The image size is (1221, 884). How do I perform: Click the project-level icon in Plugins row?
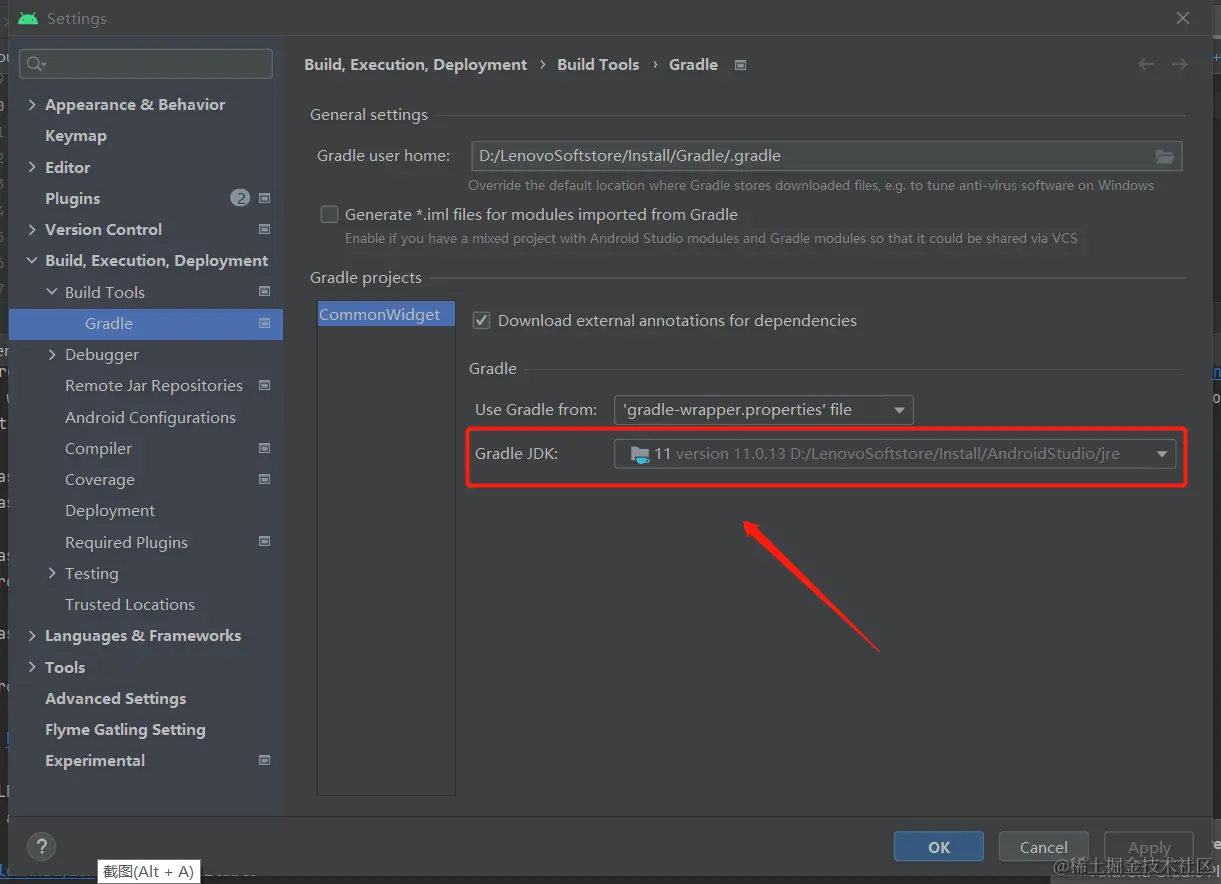point(265,198)
